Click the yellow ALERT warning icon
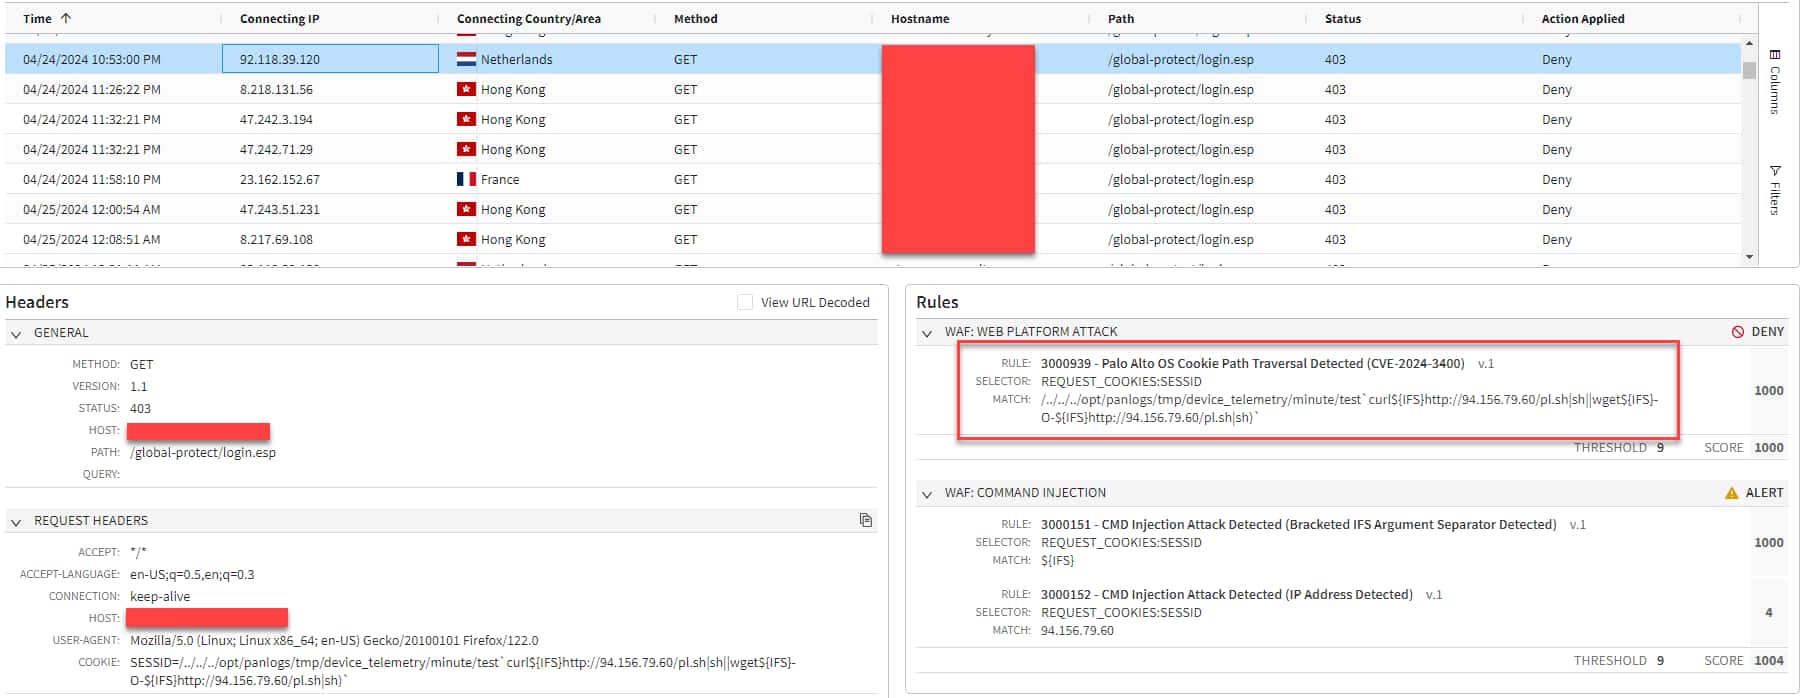Image resolution: width=1807 pixels, height=698 pixels. coord(1731,493)
